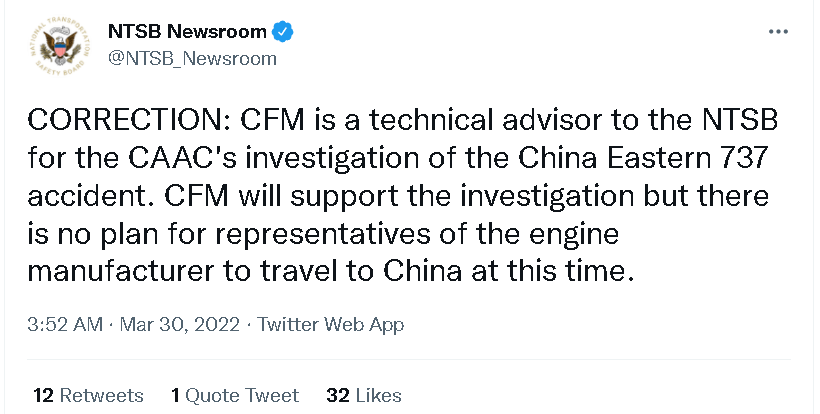
Task: Open the @NTSB_Newsroom handle link
Action: 192,59
